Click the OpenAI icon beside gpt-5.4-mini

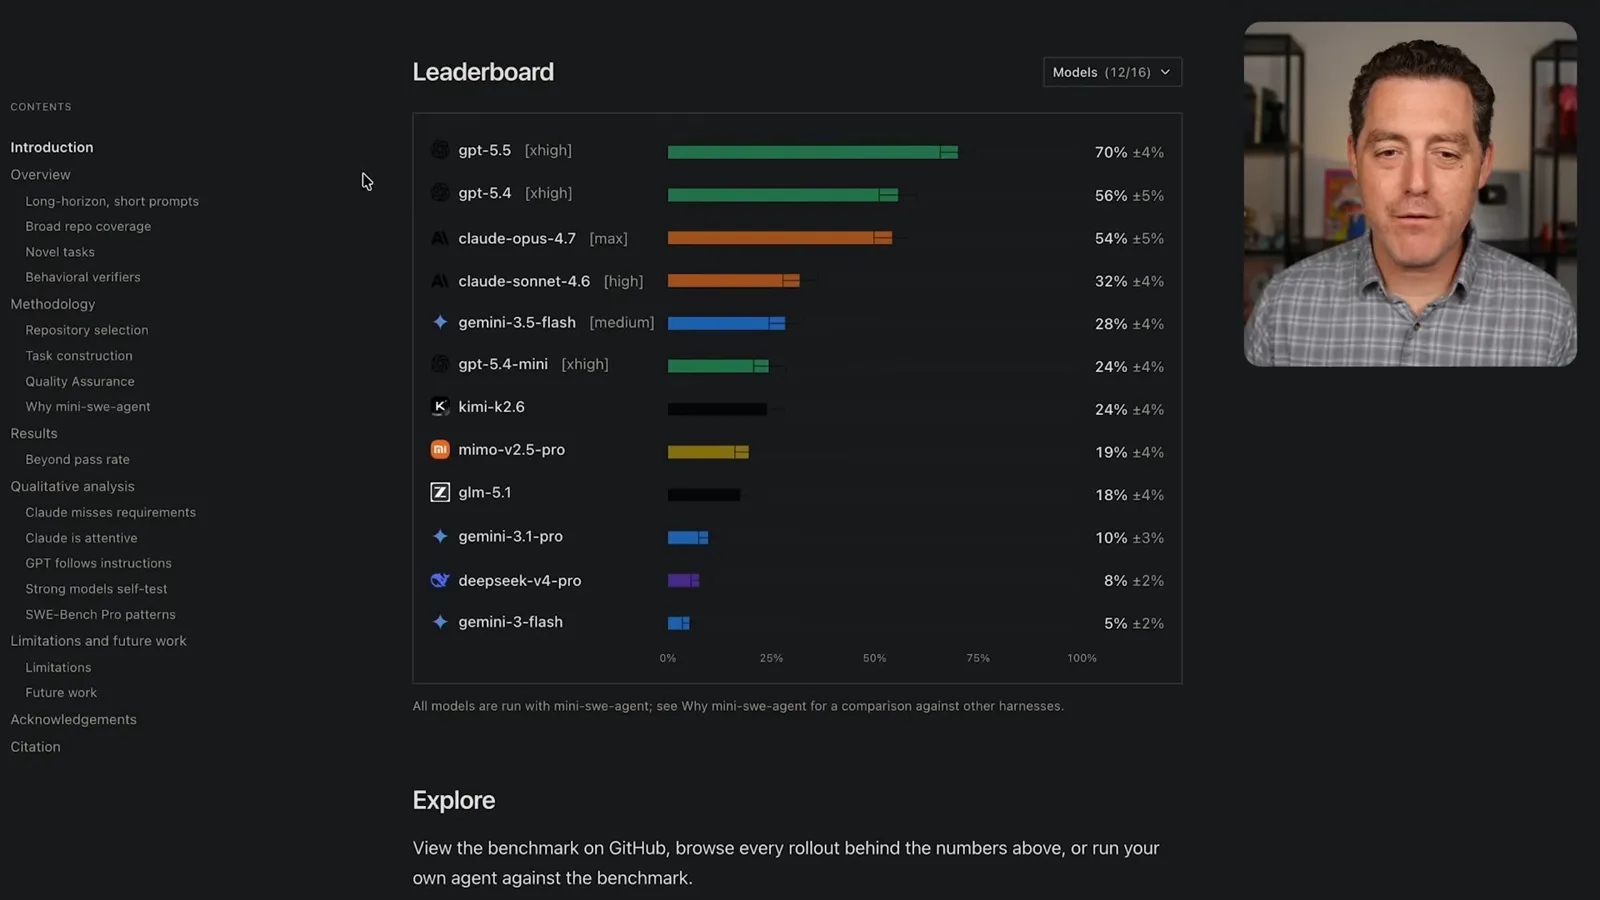[x=440, y=364]
